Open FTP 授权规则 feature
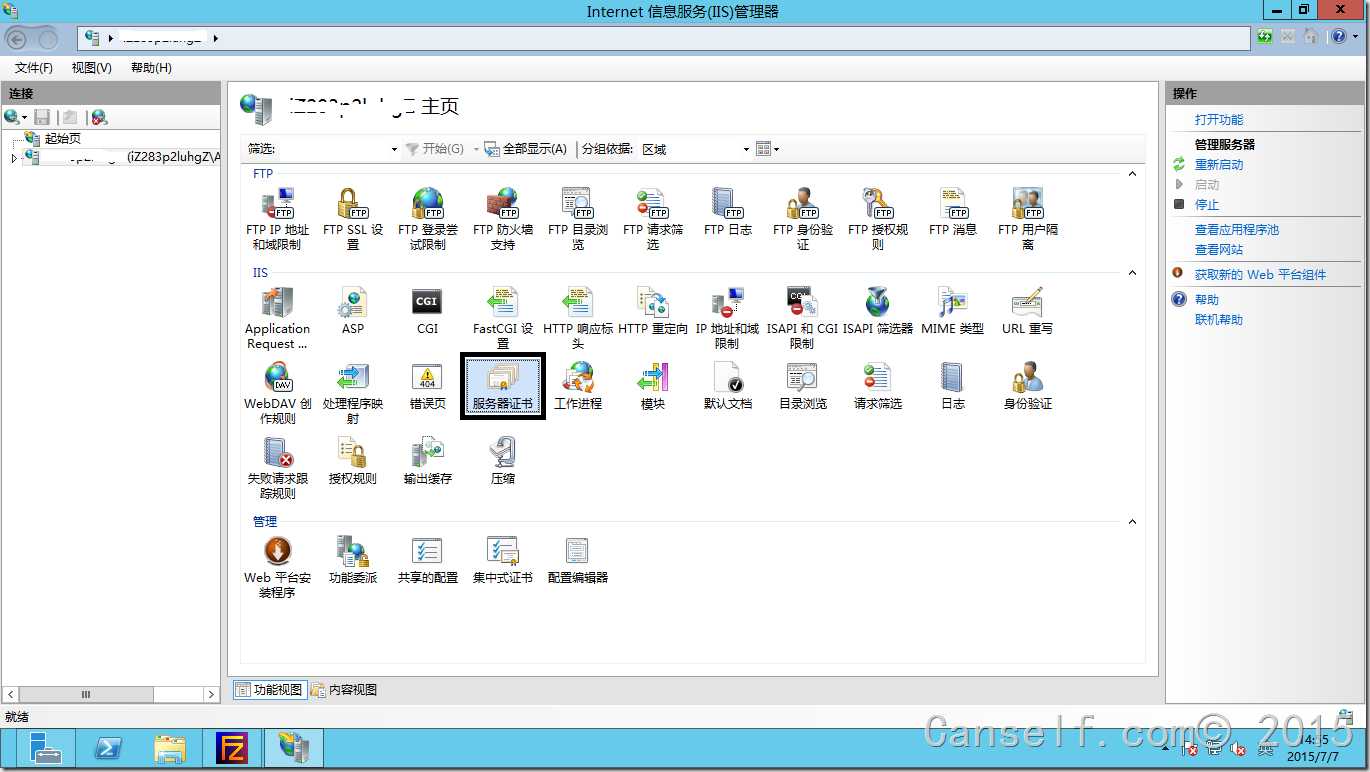 [x=878, y=218]
